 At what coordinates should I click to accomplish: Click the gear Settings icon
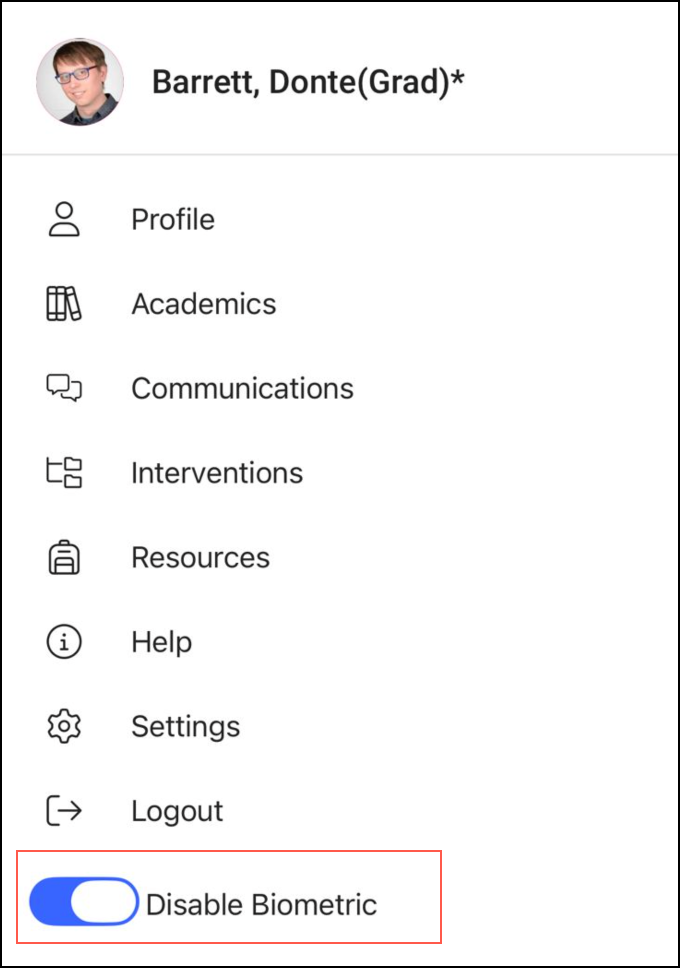pos(64,726)
